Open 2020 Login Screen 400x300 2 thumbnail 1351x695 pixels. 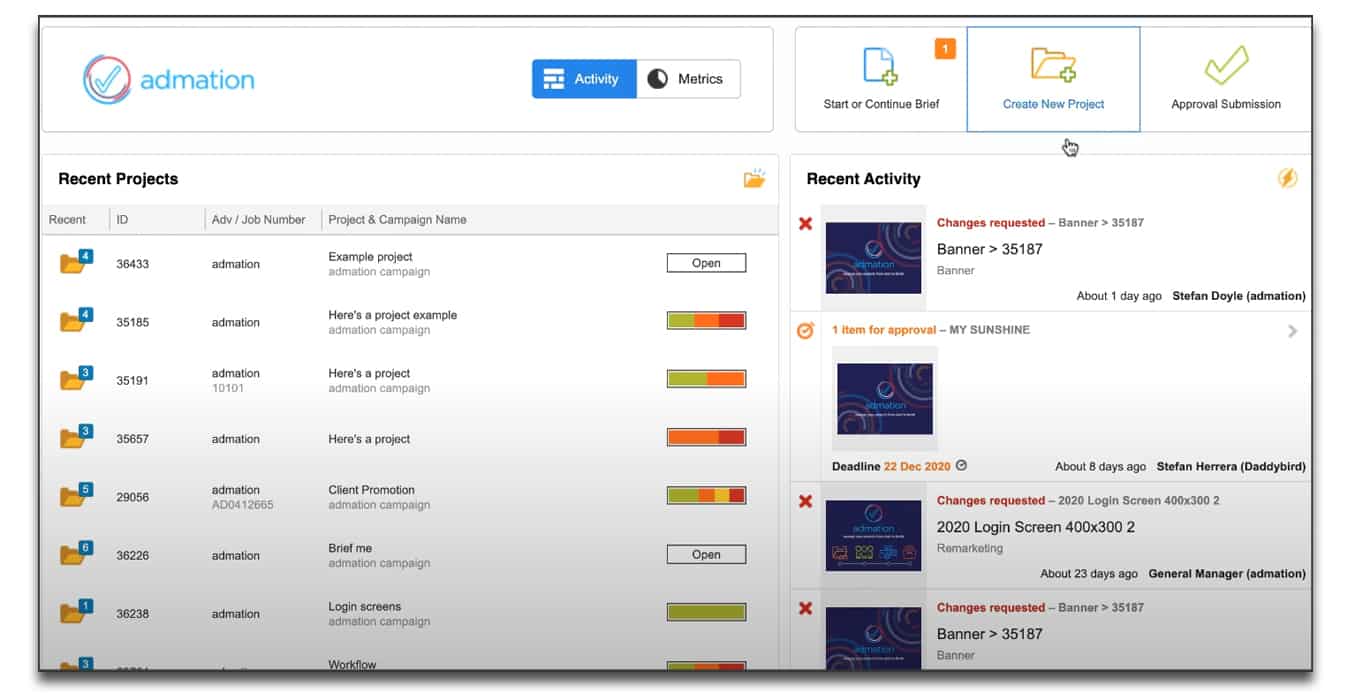click(x=873, y=535)
